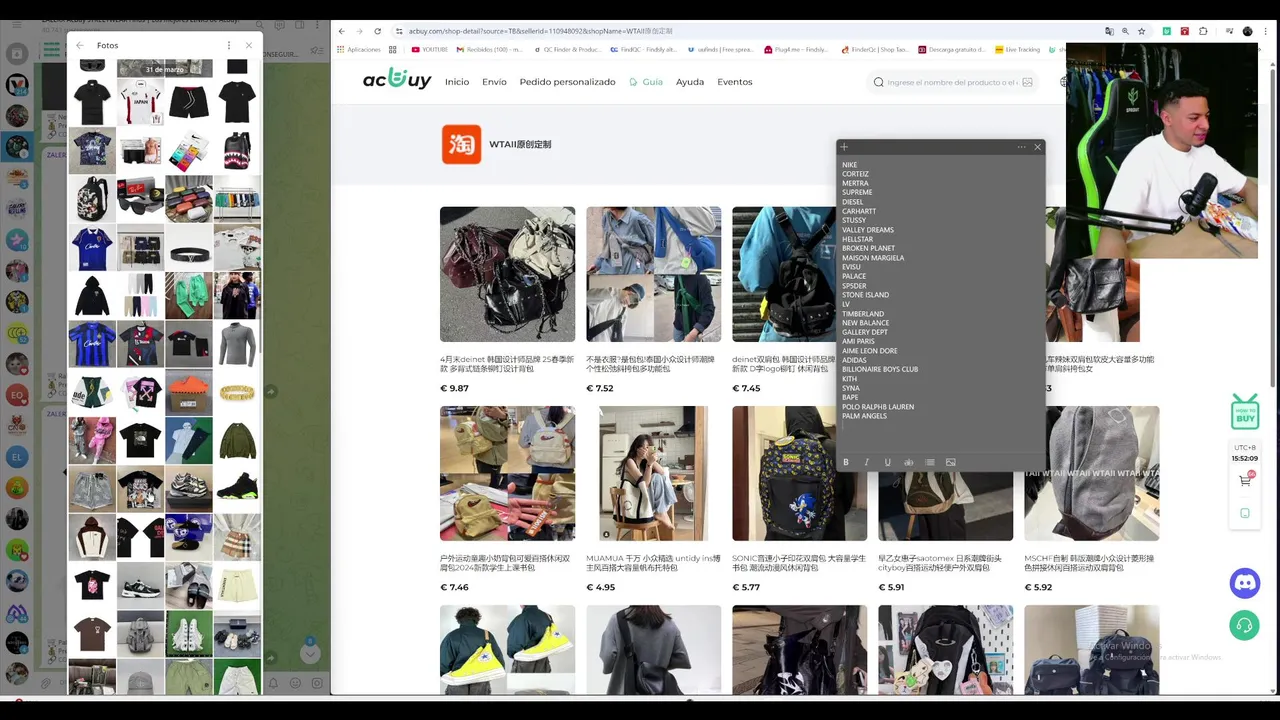Toggle underline in the sticky note
1280x720 pixels.
pyautogui.click(x=887, y=462)
